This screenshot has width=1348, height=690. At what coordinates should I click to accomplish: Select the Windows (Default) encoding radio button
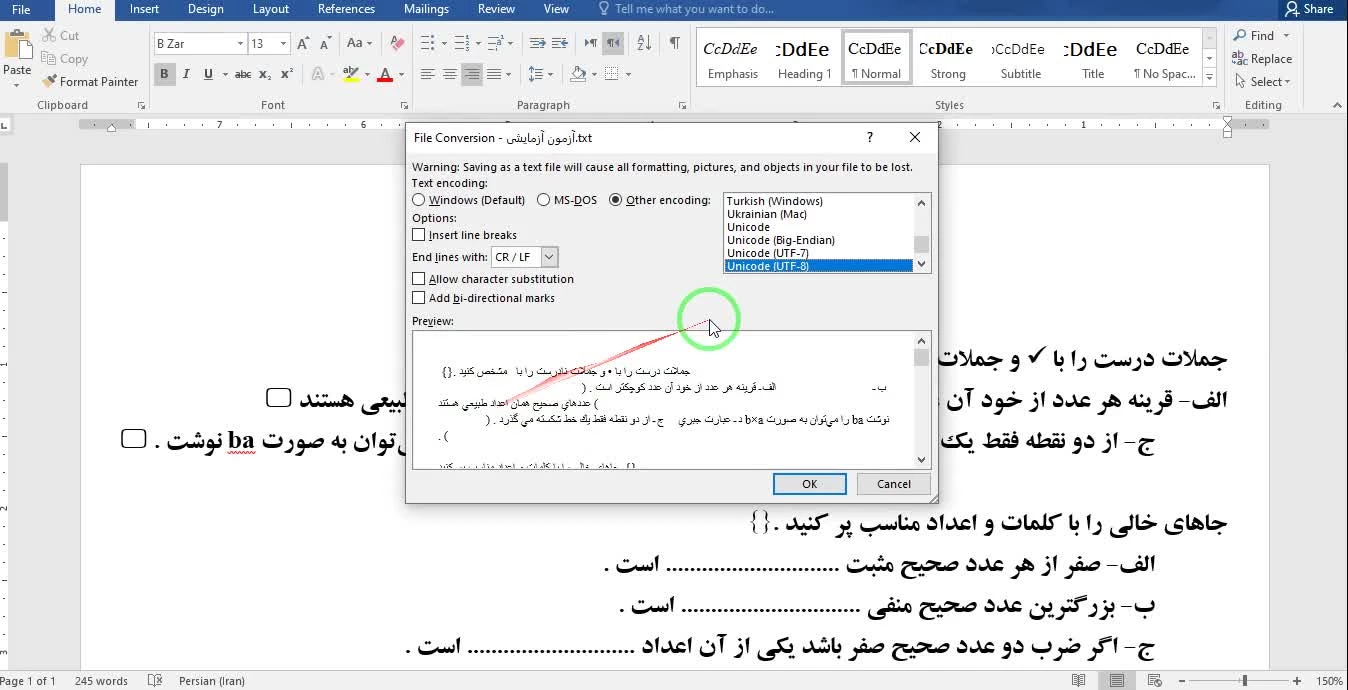(x=419, y=200)
